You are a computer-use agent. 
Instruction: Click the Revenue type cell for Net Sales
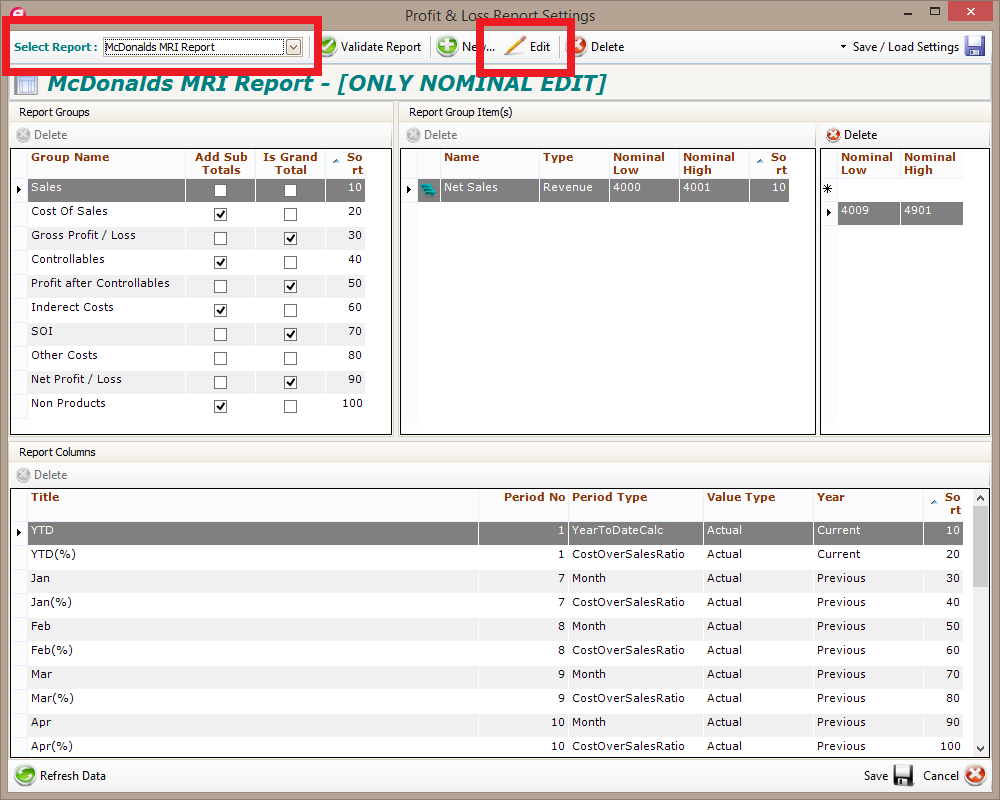574,189
